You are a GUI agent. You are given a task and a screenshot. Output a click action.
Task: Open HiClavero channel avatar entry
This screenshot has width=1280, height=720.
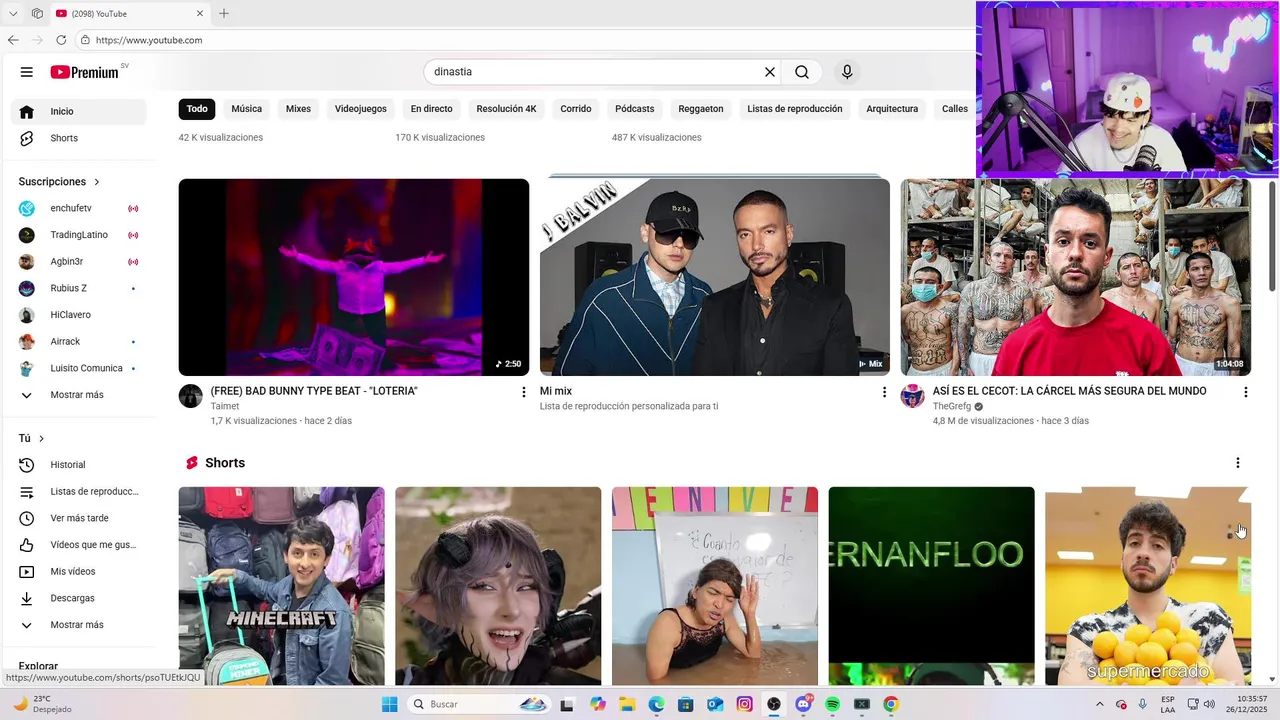pyautogui.click(x=78, y=315)
